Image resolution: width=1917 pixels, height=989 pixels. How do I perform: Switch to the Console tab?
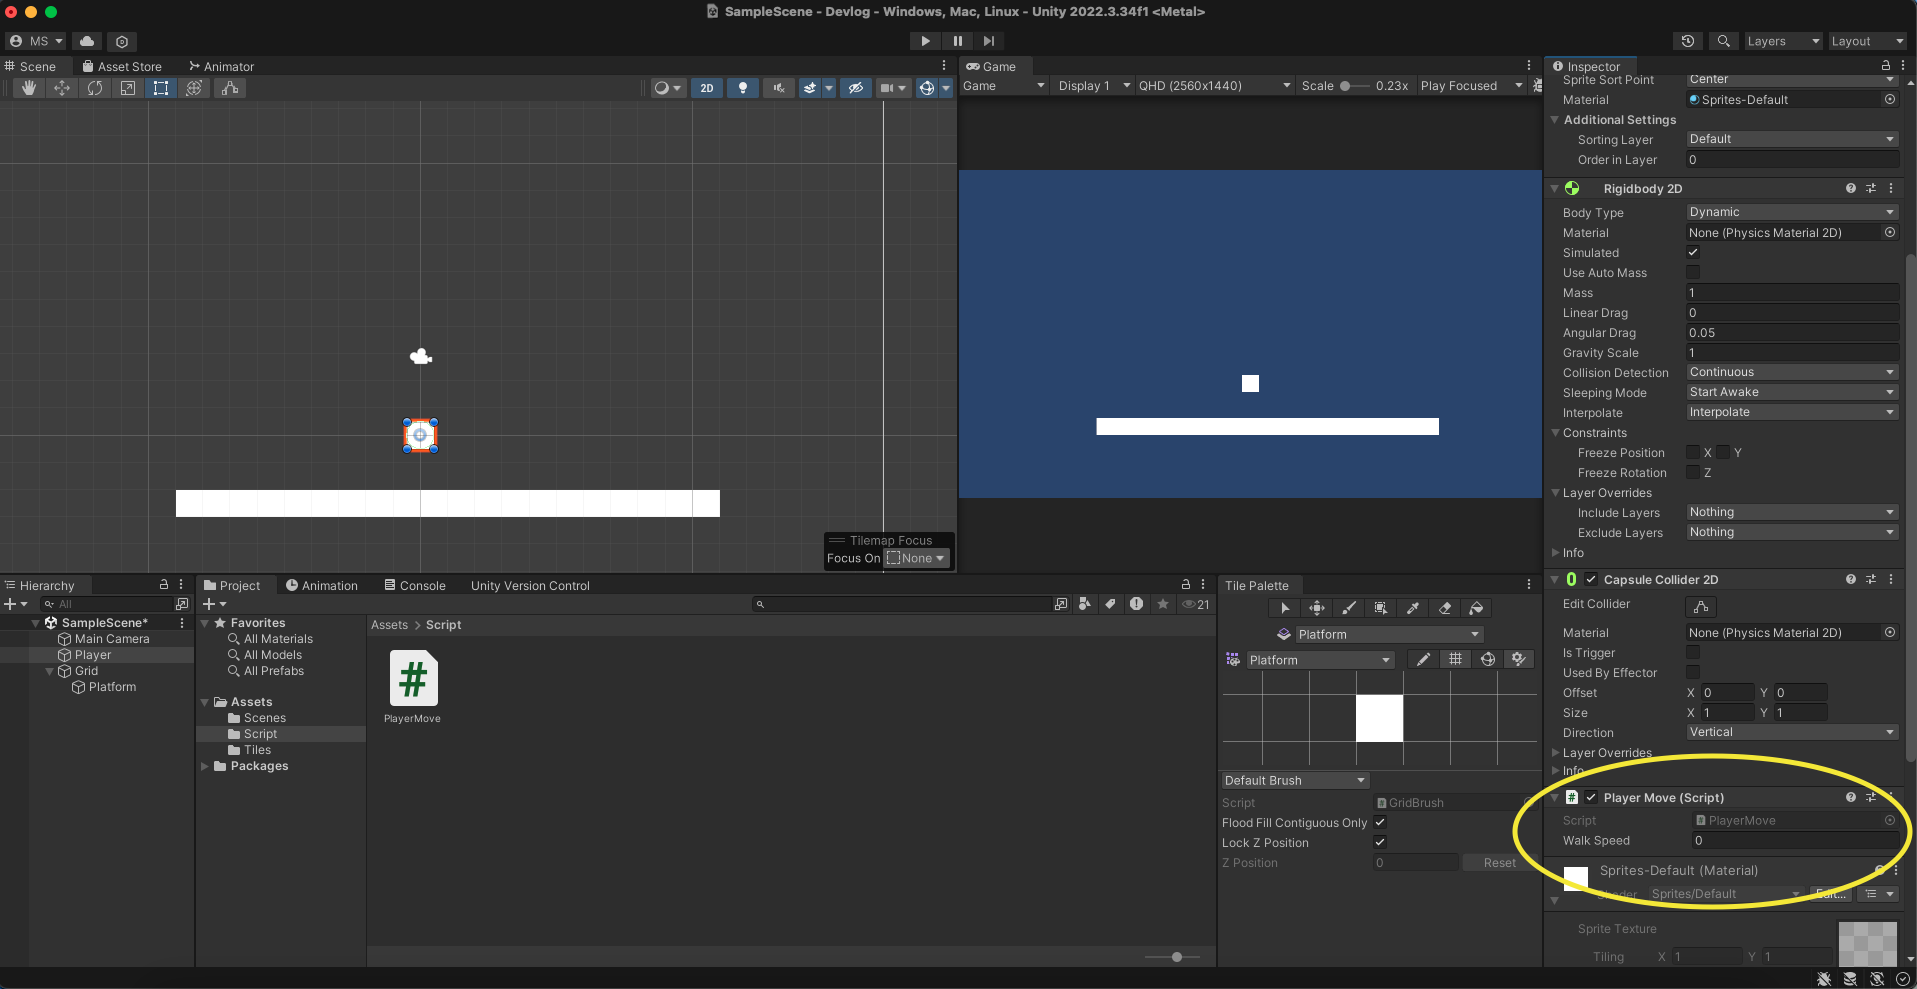point(415,586)
